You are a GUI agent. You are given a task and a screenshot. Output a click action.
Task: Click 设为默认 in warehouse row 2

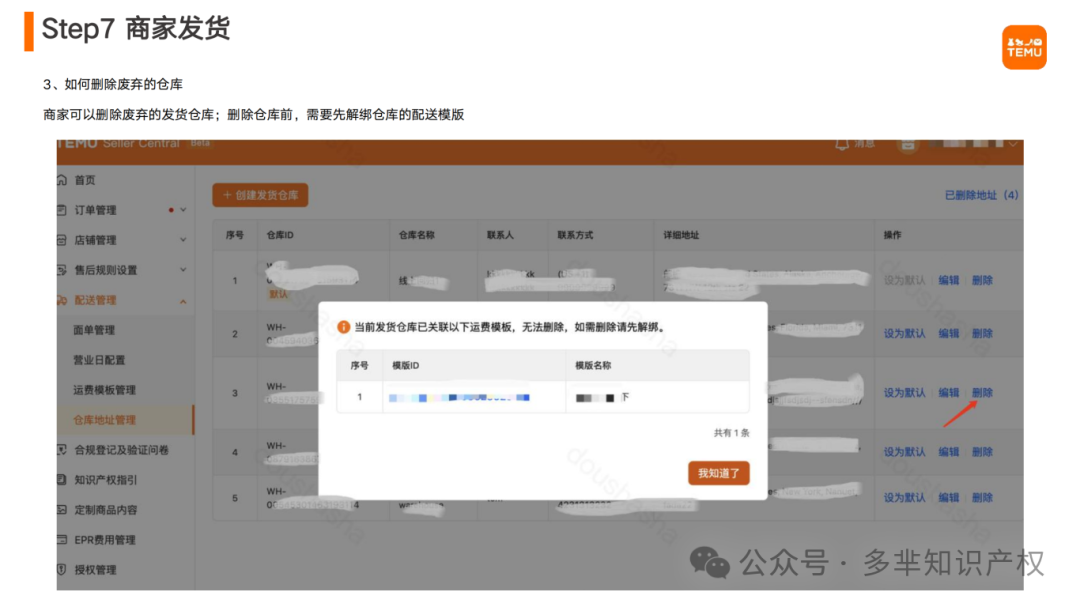904,333
